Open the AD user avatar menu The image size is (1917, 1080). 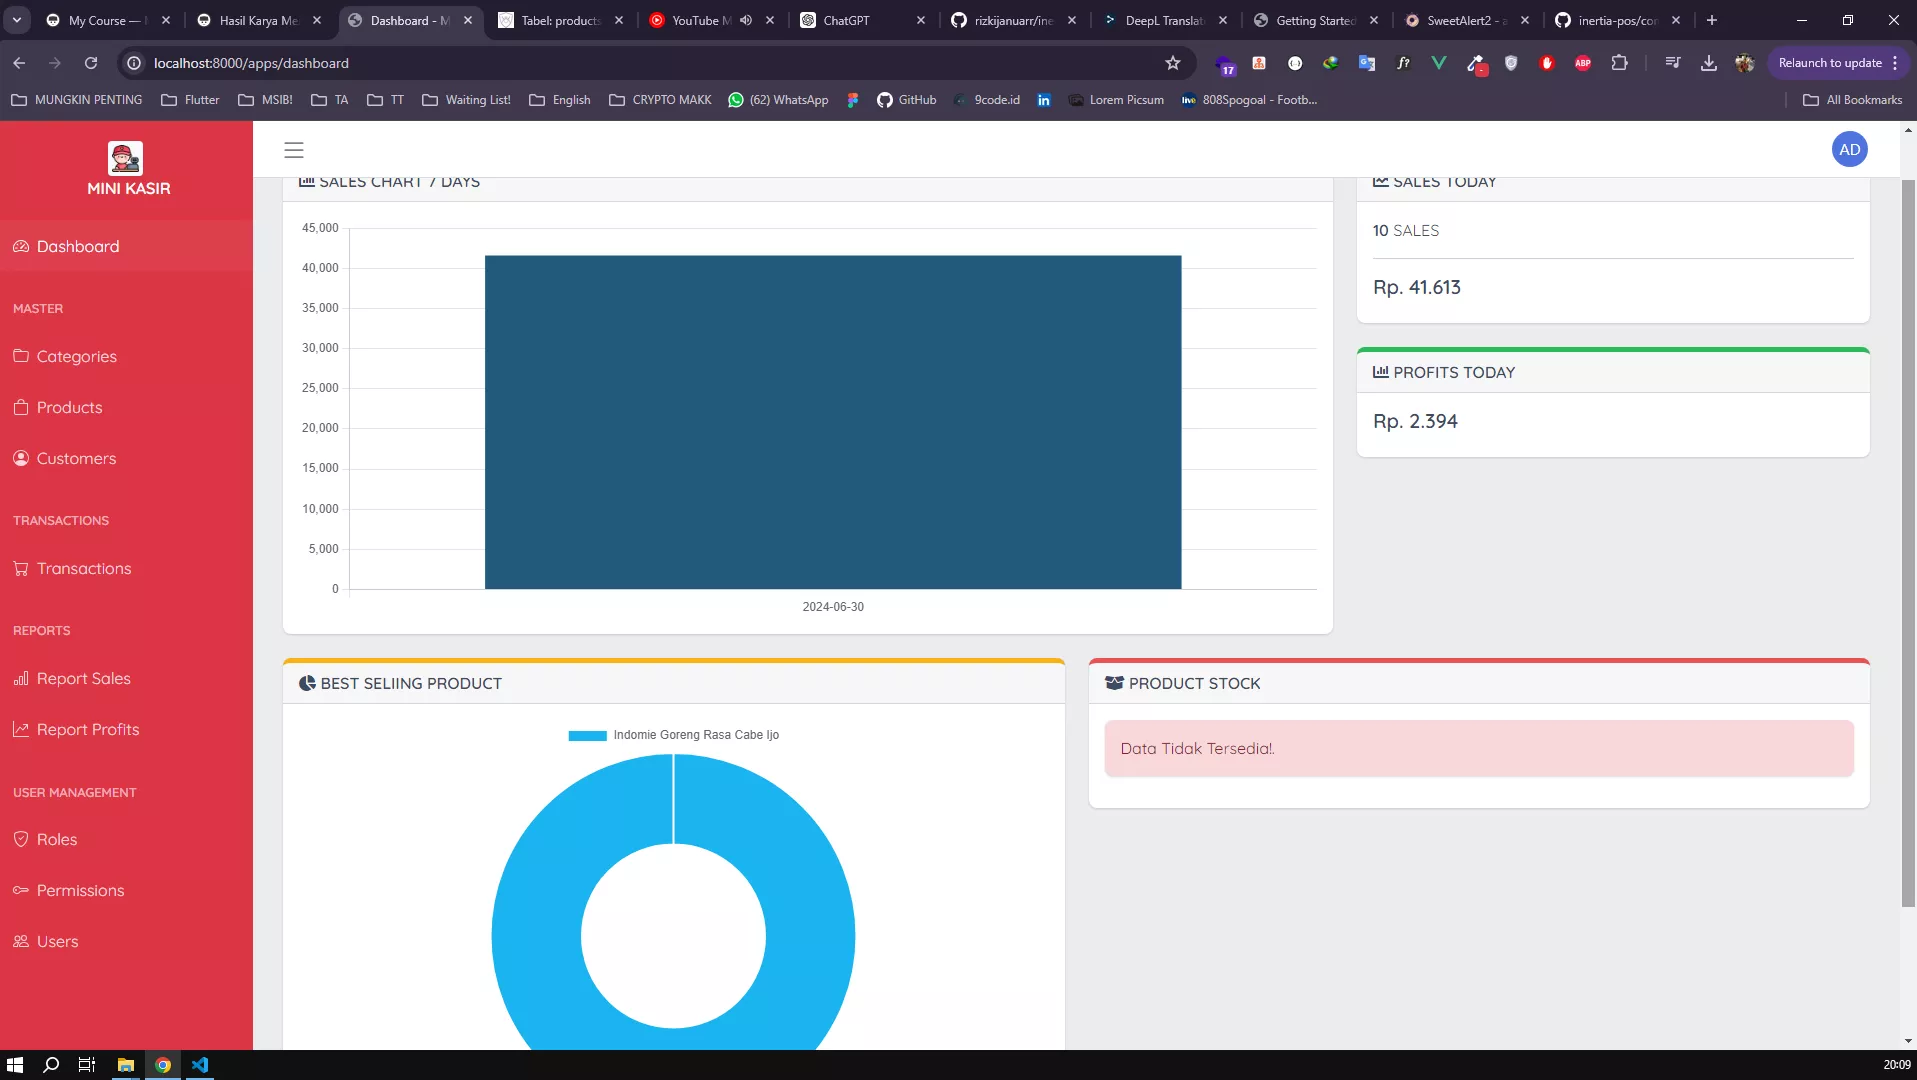tap(1849, 150)
